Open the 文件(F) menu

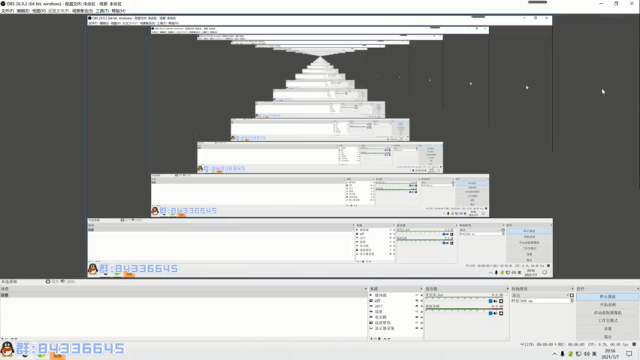tap(7, 11)
